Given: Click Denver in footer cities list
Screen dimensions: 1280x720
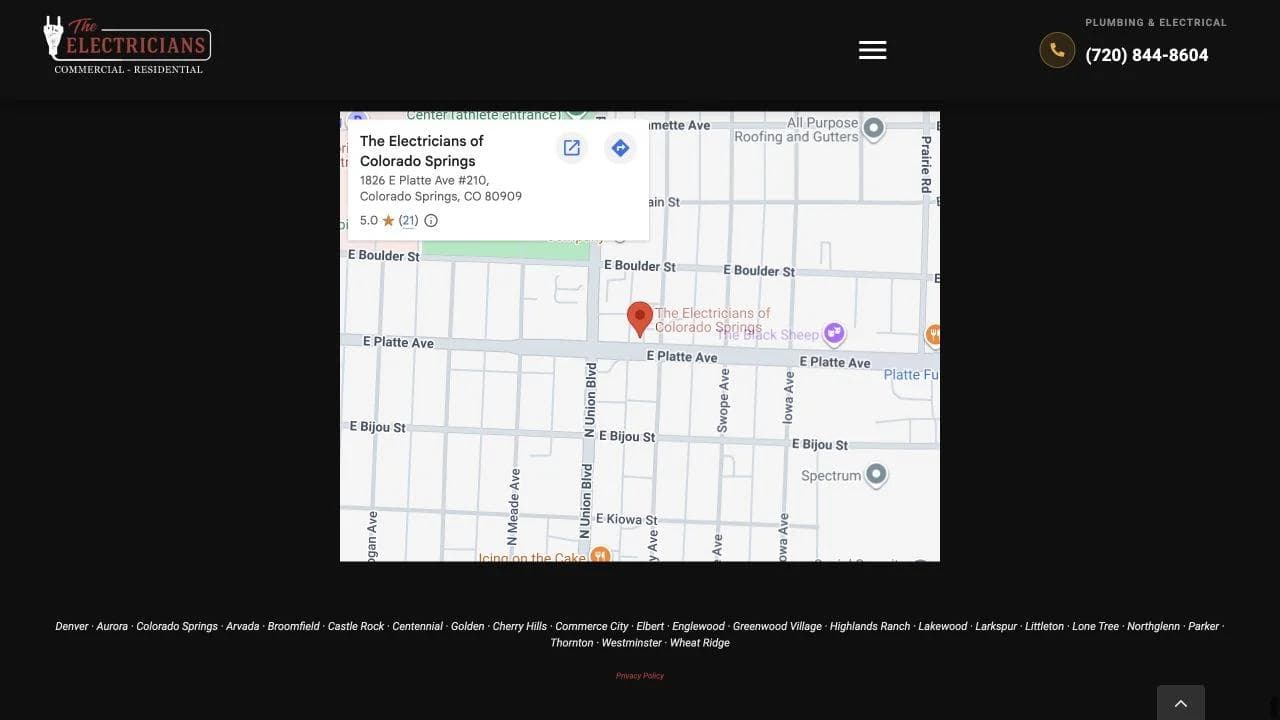Looking at the screenshot, I should coord(72,626).
